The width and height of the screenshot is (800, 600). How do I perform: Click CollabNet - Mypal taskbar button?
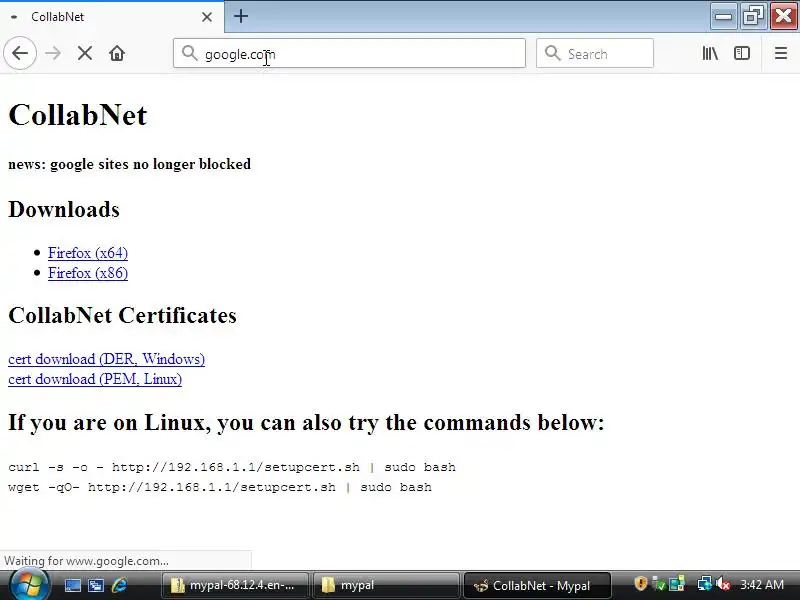[537, 585]
